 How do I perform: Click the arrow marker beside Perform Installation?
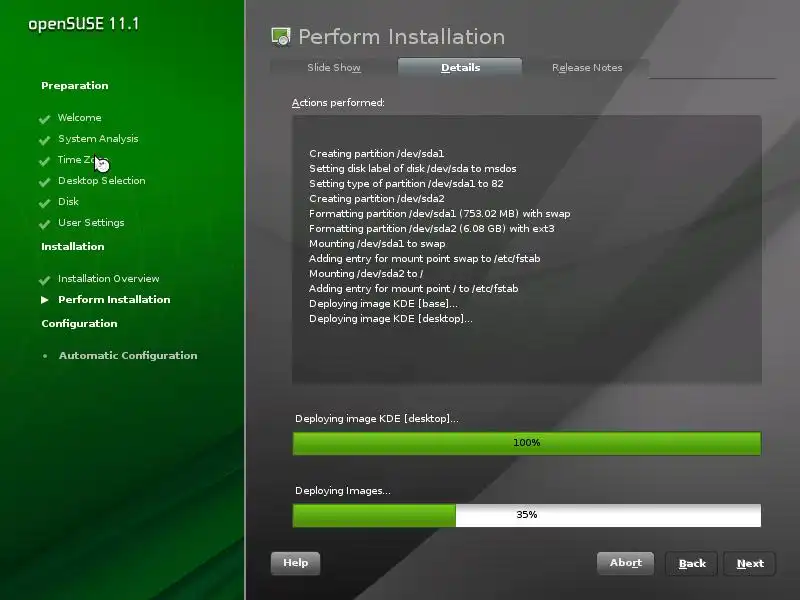[x=45, y=300]
